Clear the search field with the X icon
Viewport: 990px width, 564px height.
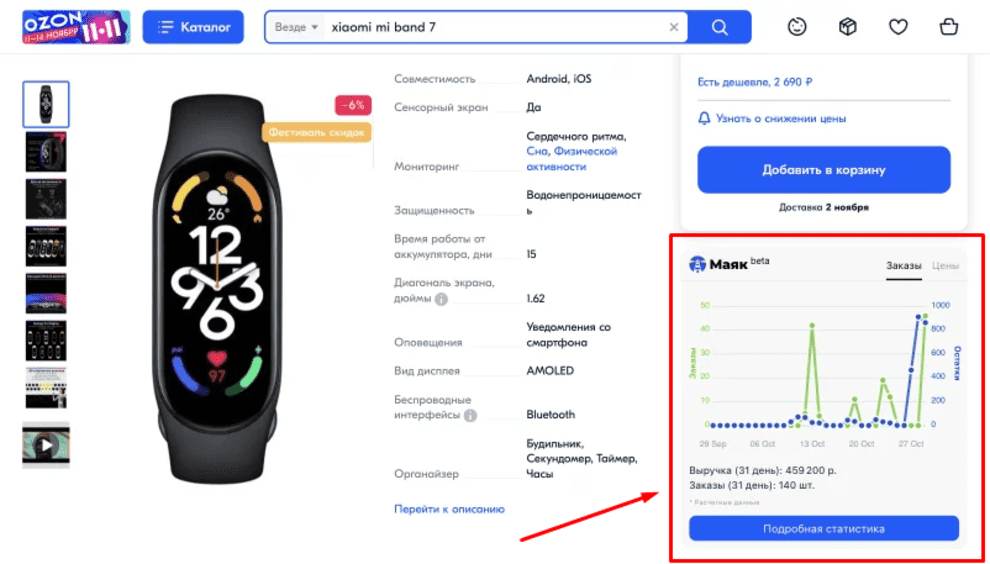tap(674, 27)
